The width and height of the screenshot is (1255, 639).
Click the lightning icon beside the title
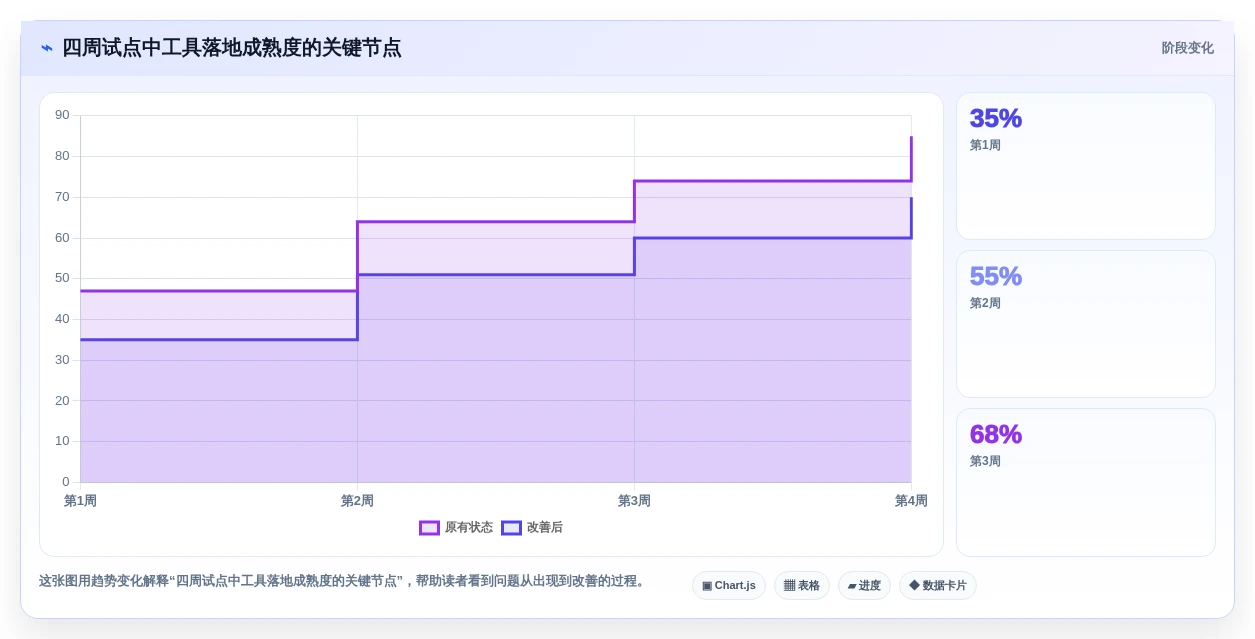point(47,48)
